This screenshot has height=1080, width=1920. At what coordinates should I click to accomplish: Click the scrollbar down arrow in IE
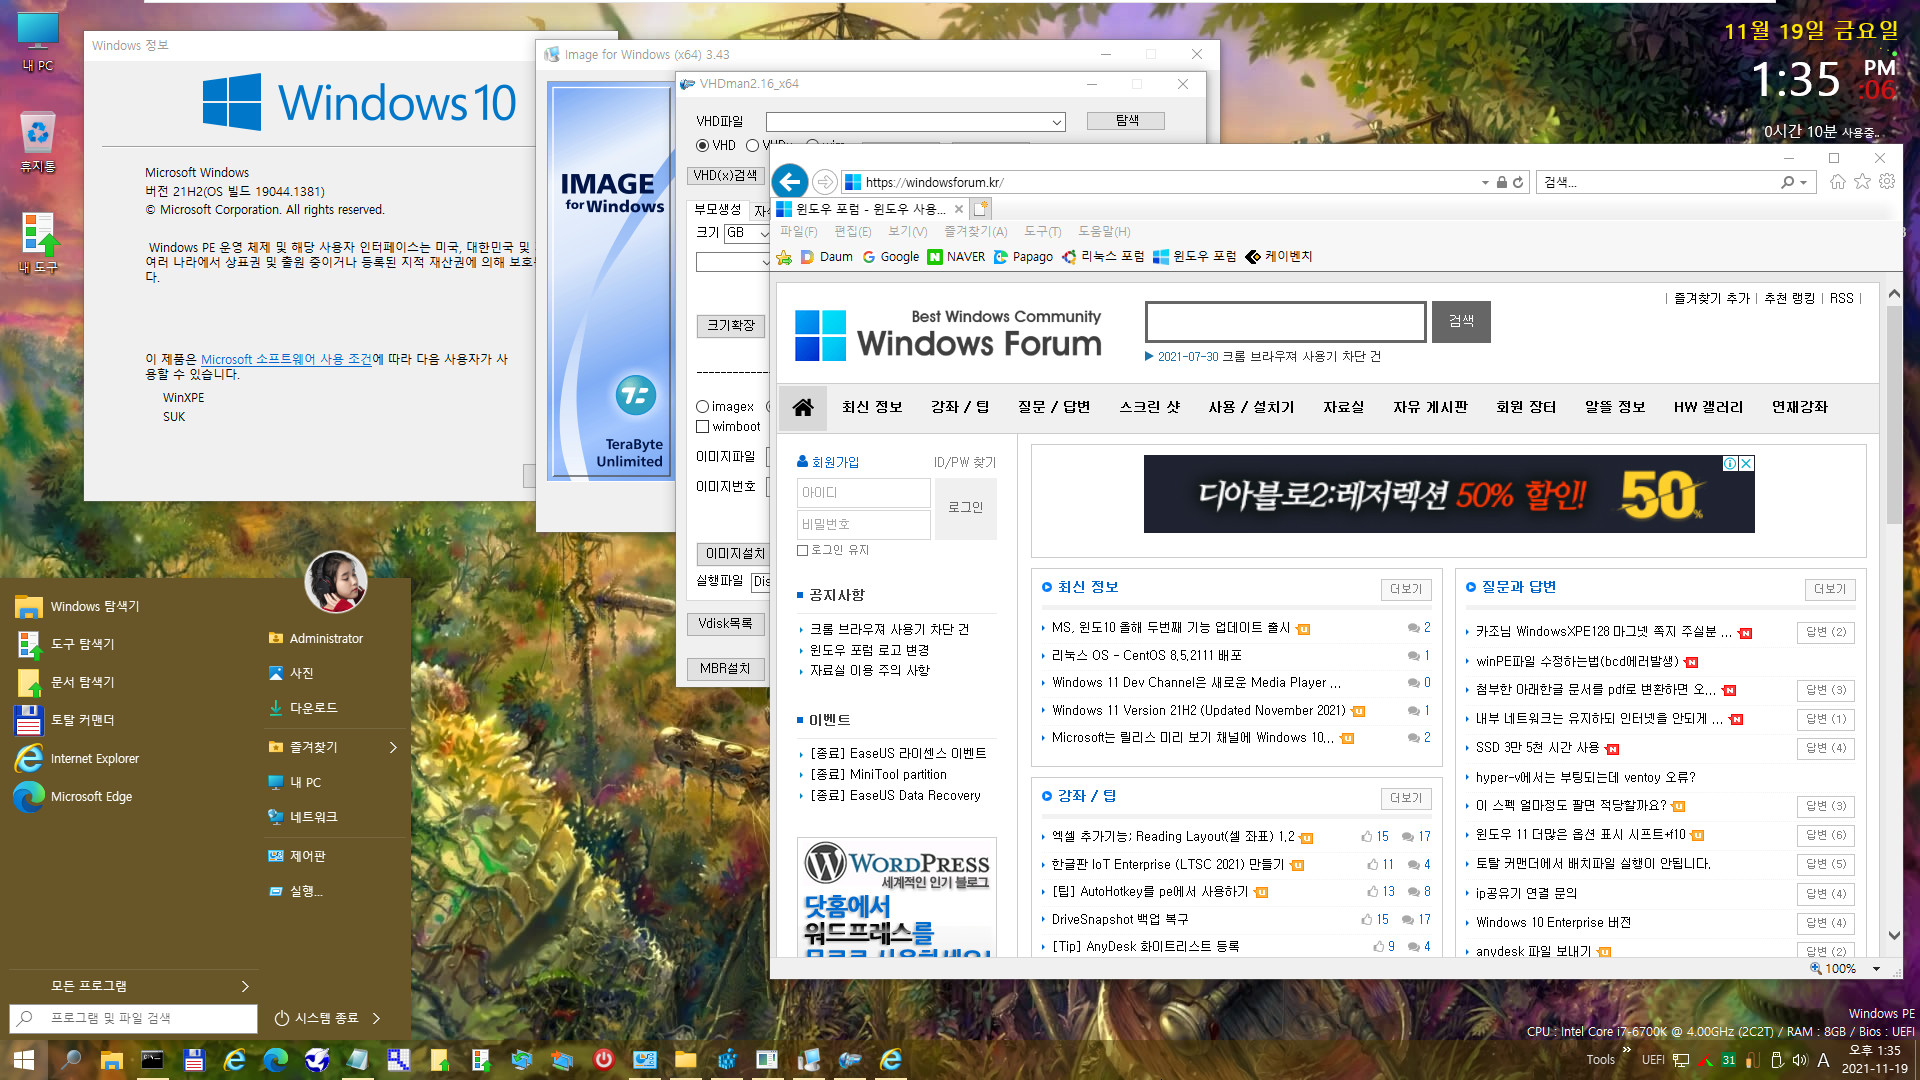pos(1894,936)
